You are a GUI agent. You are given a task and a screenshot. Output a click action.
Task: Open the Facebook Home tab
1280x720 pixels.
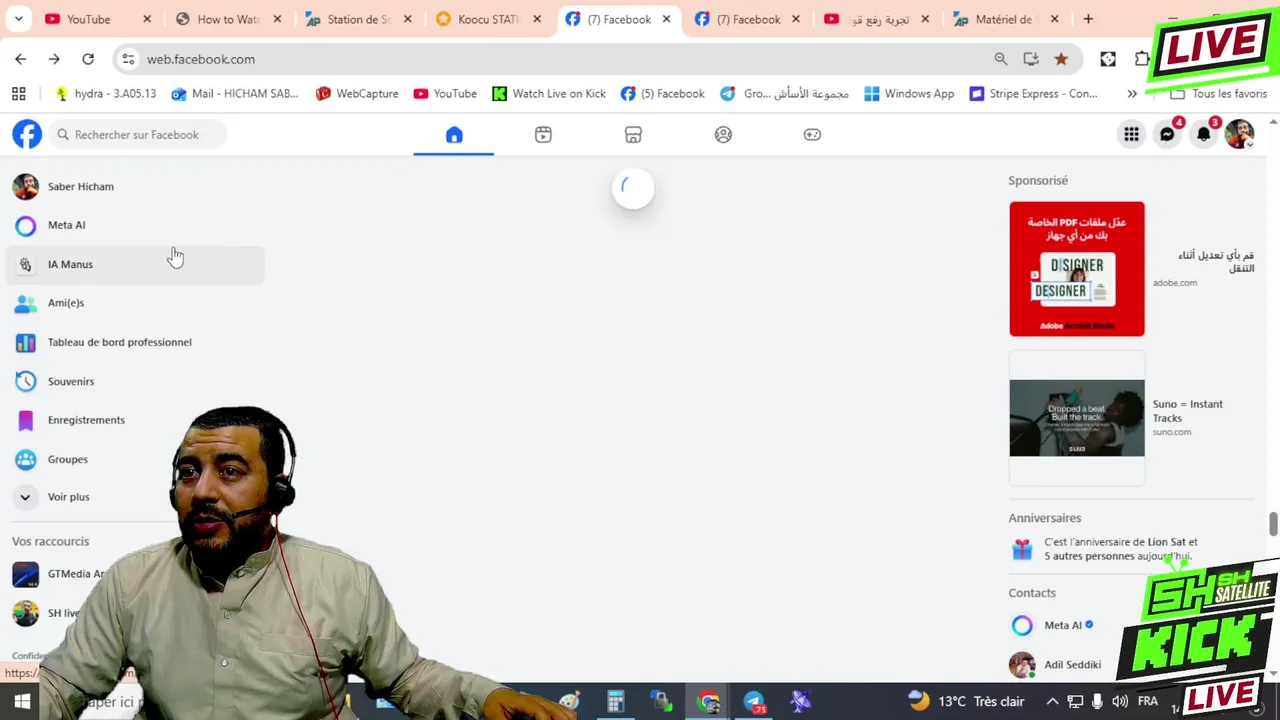pos(454,135)
